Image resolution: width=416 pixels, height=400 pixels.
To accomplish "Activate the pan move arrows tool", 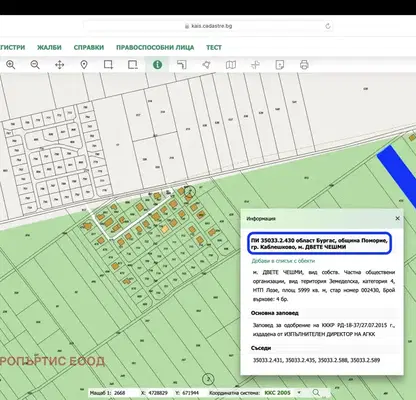I will [x=59, y=65].
